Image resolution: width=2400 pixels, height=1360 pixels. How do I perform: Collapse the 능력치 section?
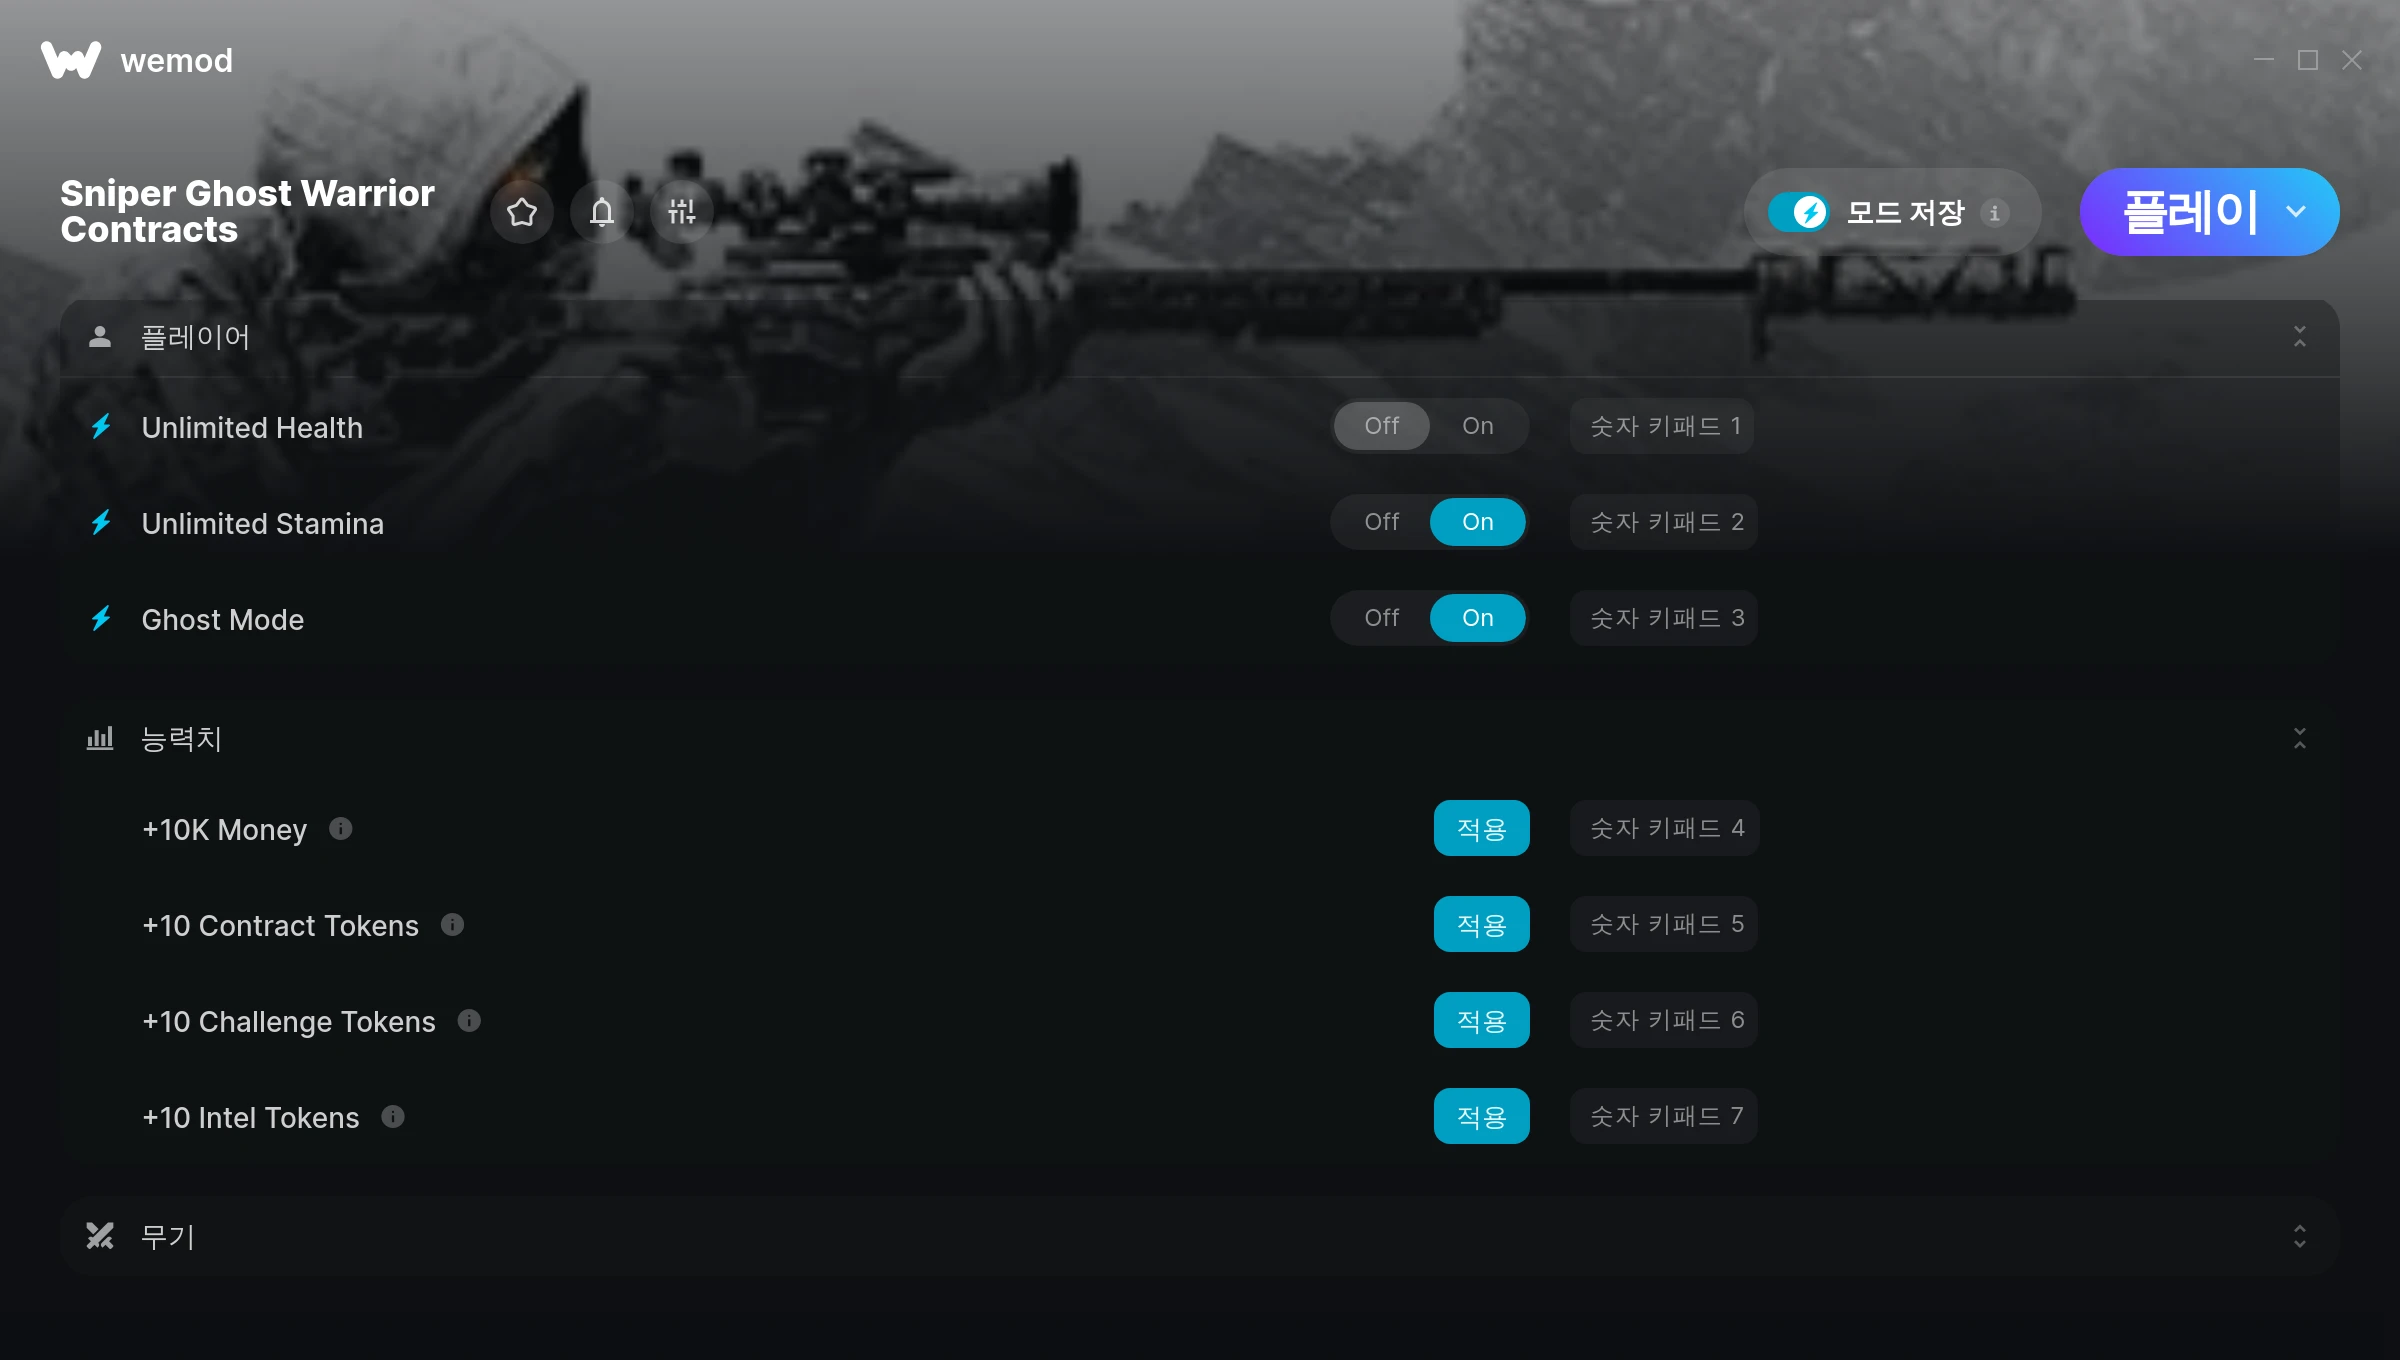2300,739
